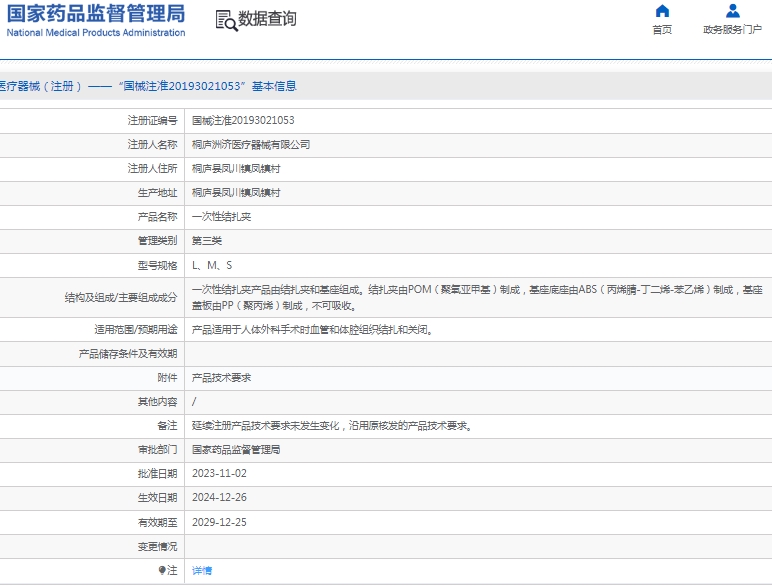Screen dimensions: 772x588
Task: Click the 管理类别 field label
Action: (157, 241)
